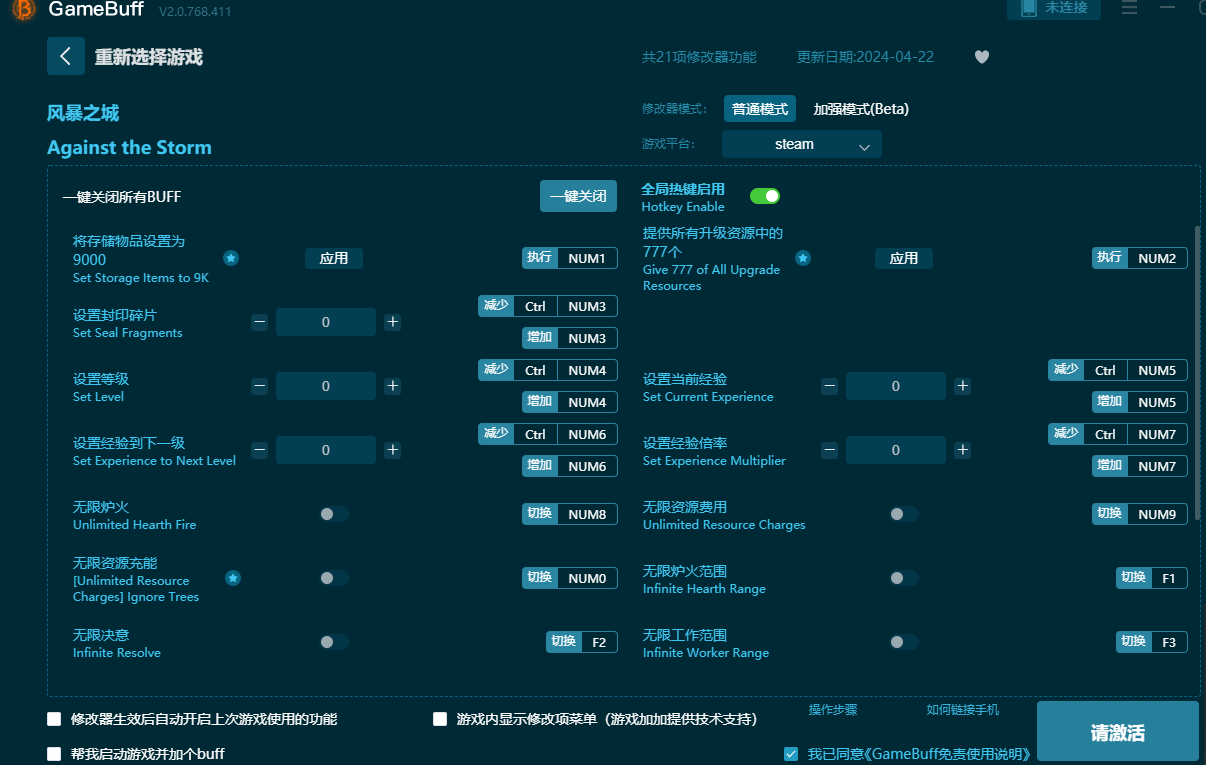Check the 帮我启动游戏并加个buff option
Image resolution: width=1206 pixels, height=765 pixels.
click(53, 752)
